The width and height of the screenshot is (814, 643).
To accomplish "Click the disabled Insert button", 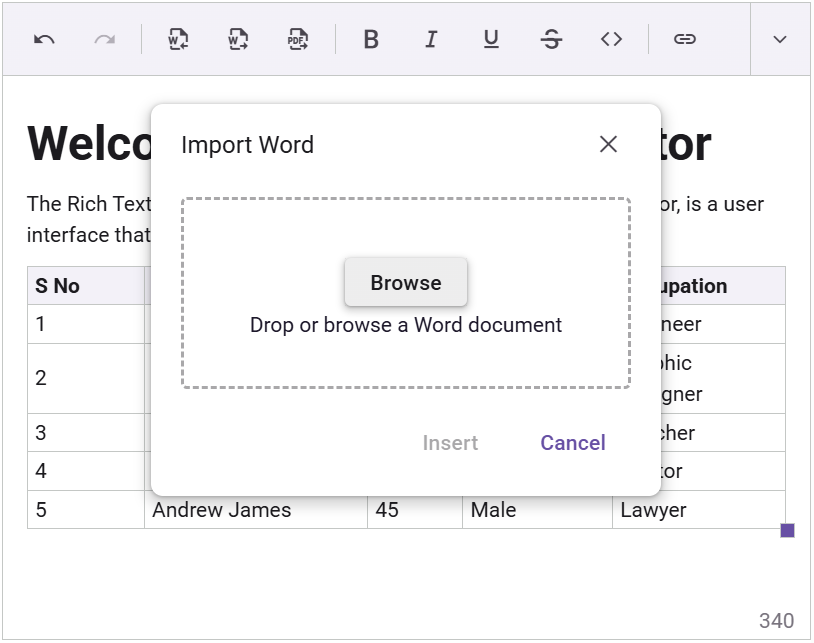I will (x=450, y=443).
